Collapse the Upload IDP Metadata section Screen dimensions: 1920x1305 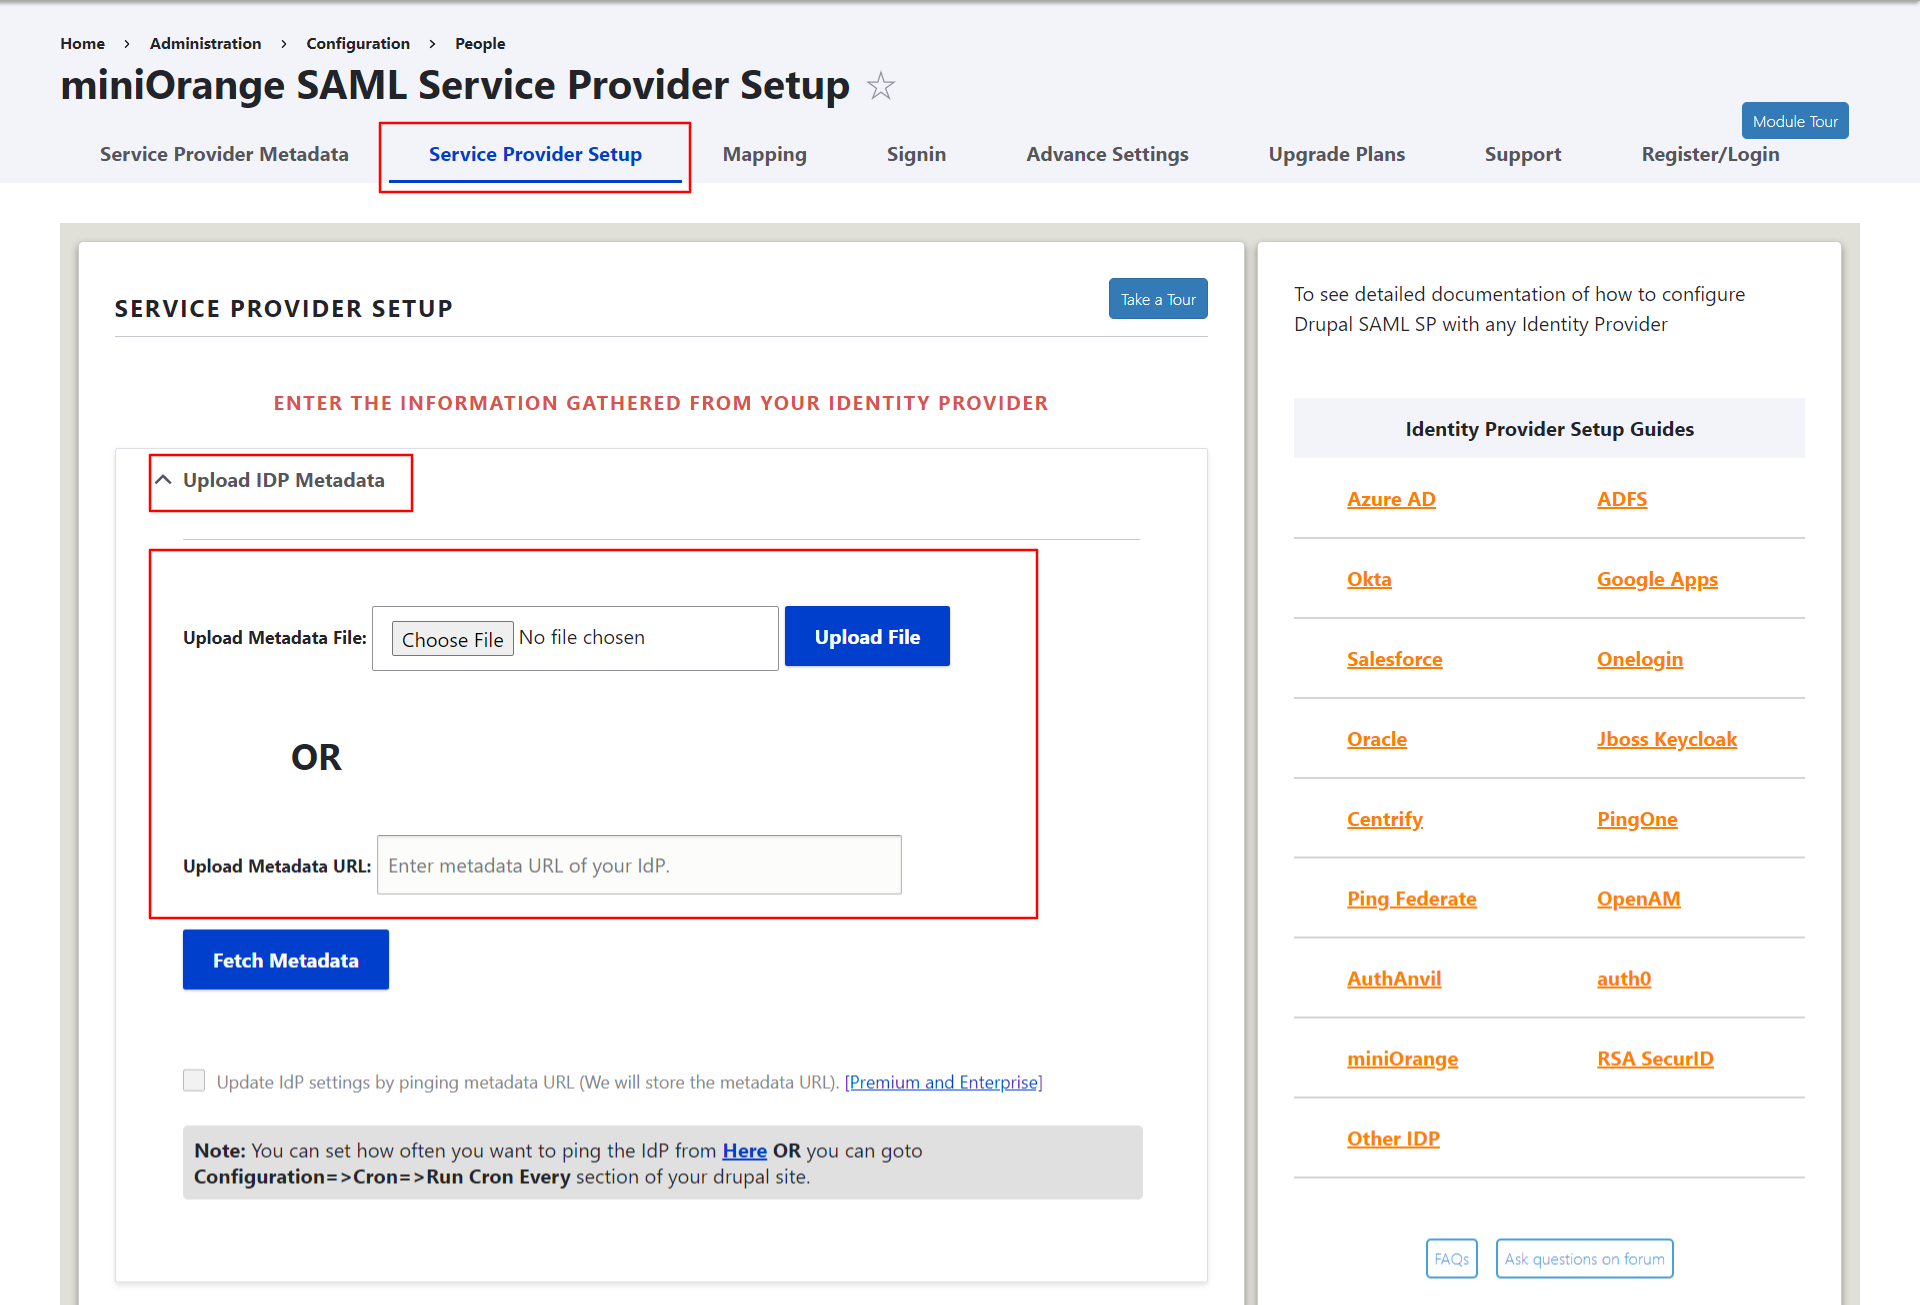pos(270,480)
